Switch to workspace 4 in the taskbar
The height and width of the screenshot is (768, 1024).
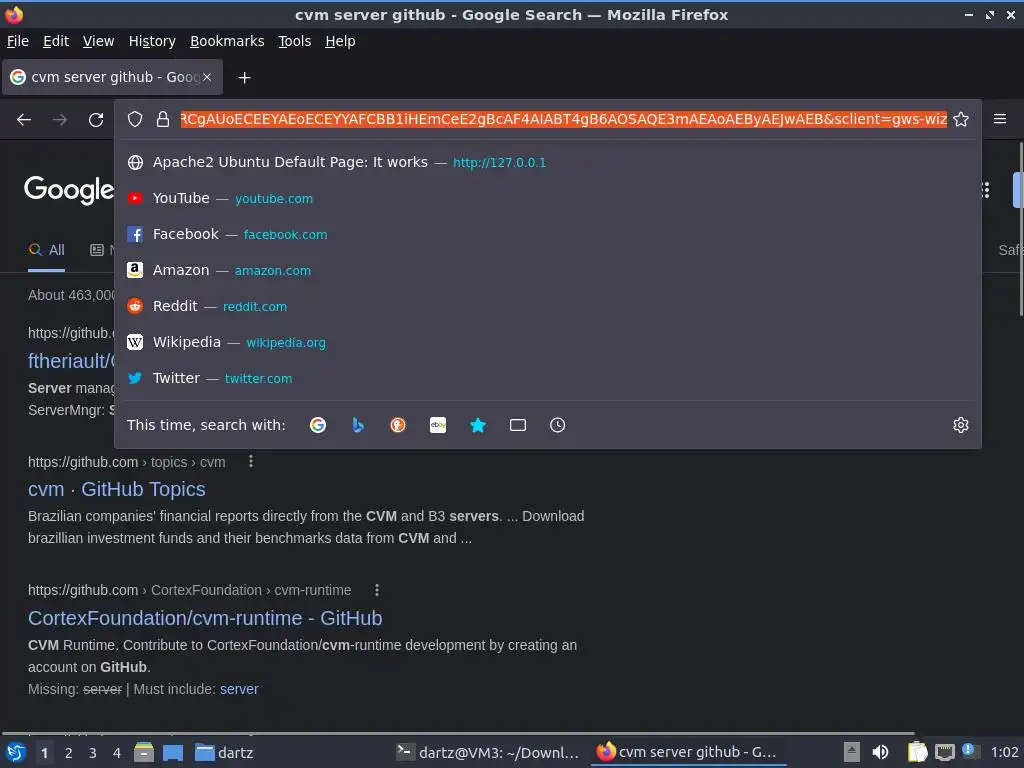point(117,753)
